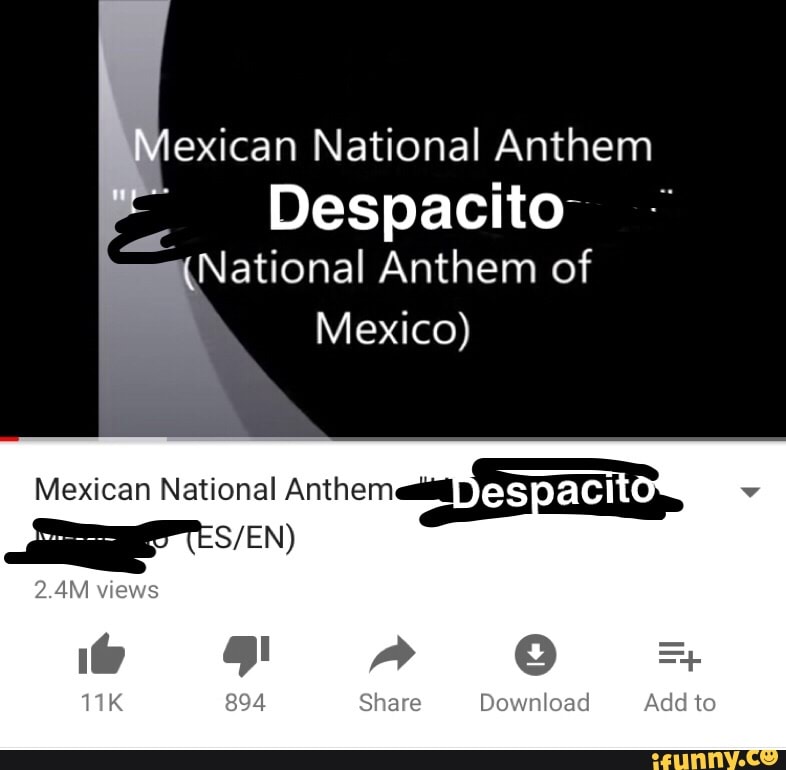This screenshot has width=786, height=770.
Task: Click the (ES/EN) part of title
Action: [x=242, y=538]
